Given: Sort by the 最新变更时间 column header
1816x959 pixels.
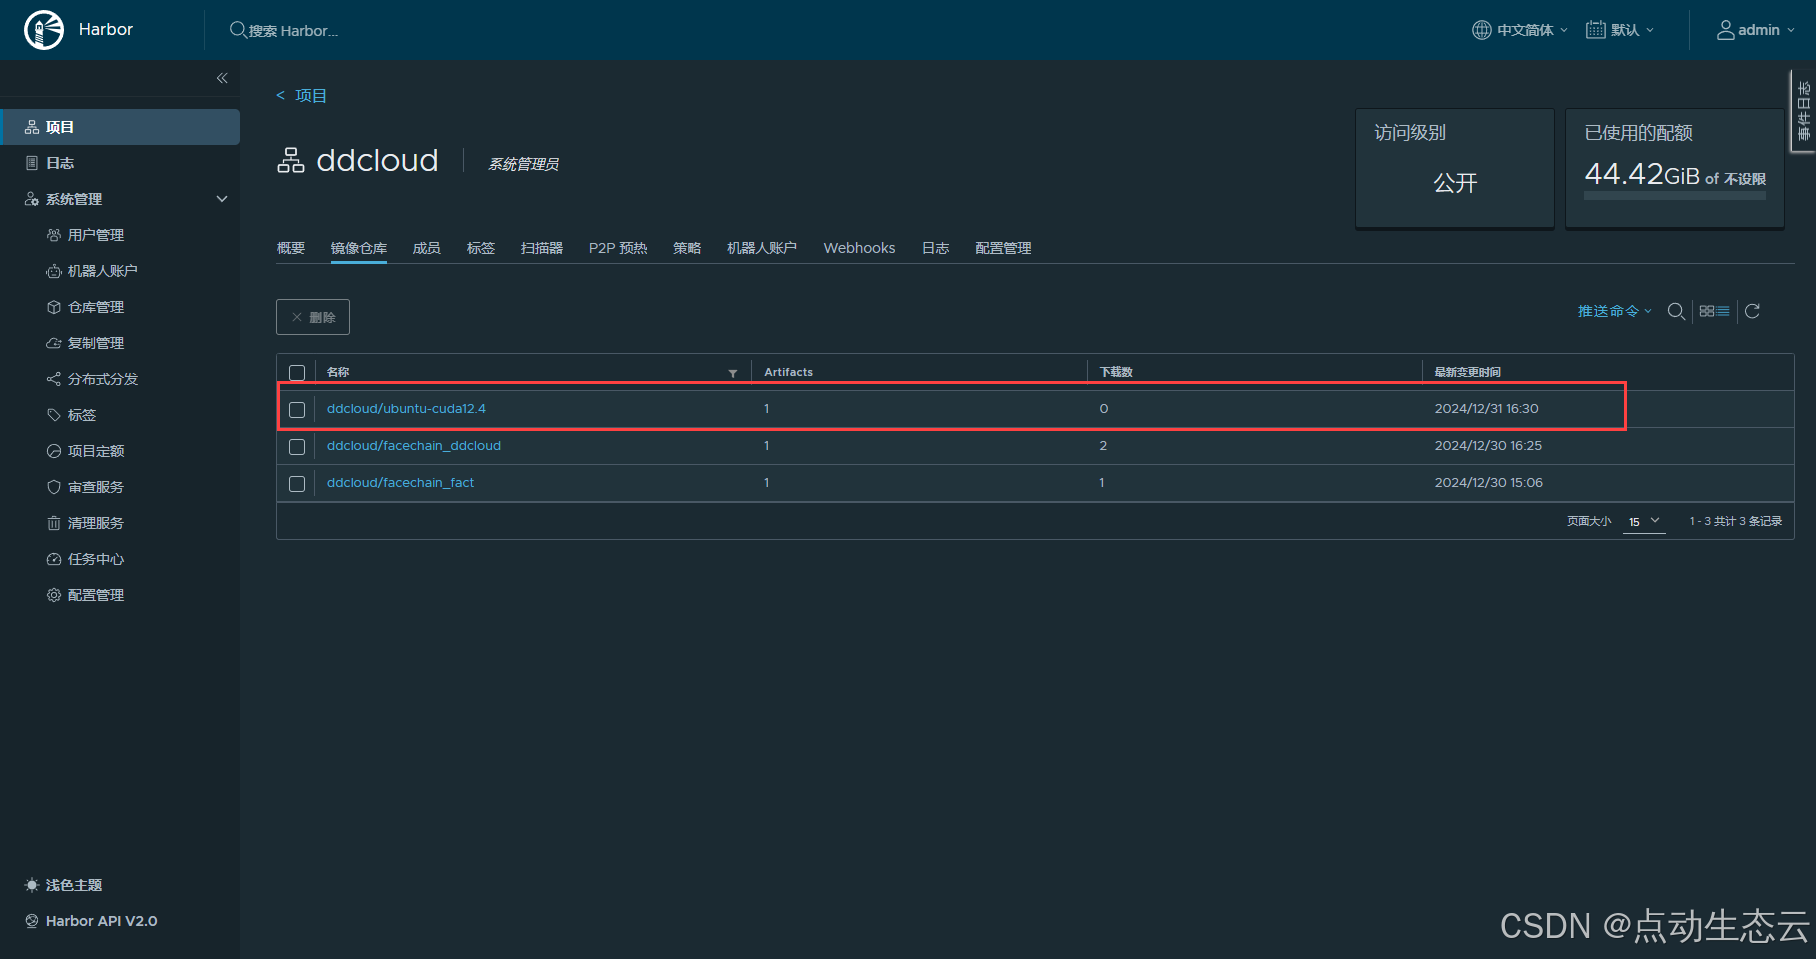Looking at the screenshot, I should 1468,372.
